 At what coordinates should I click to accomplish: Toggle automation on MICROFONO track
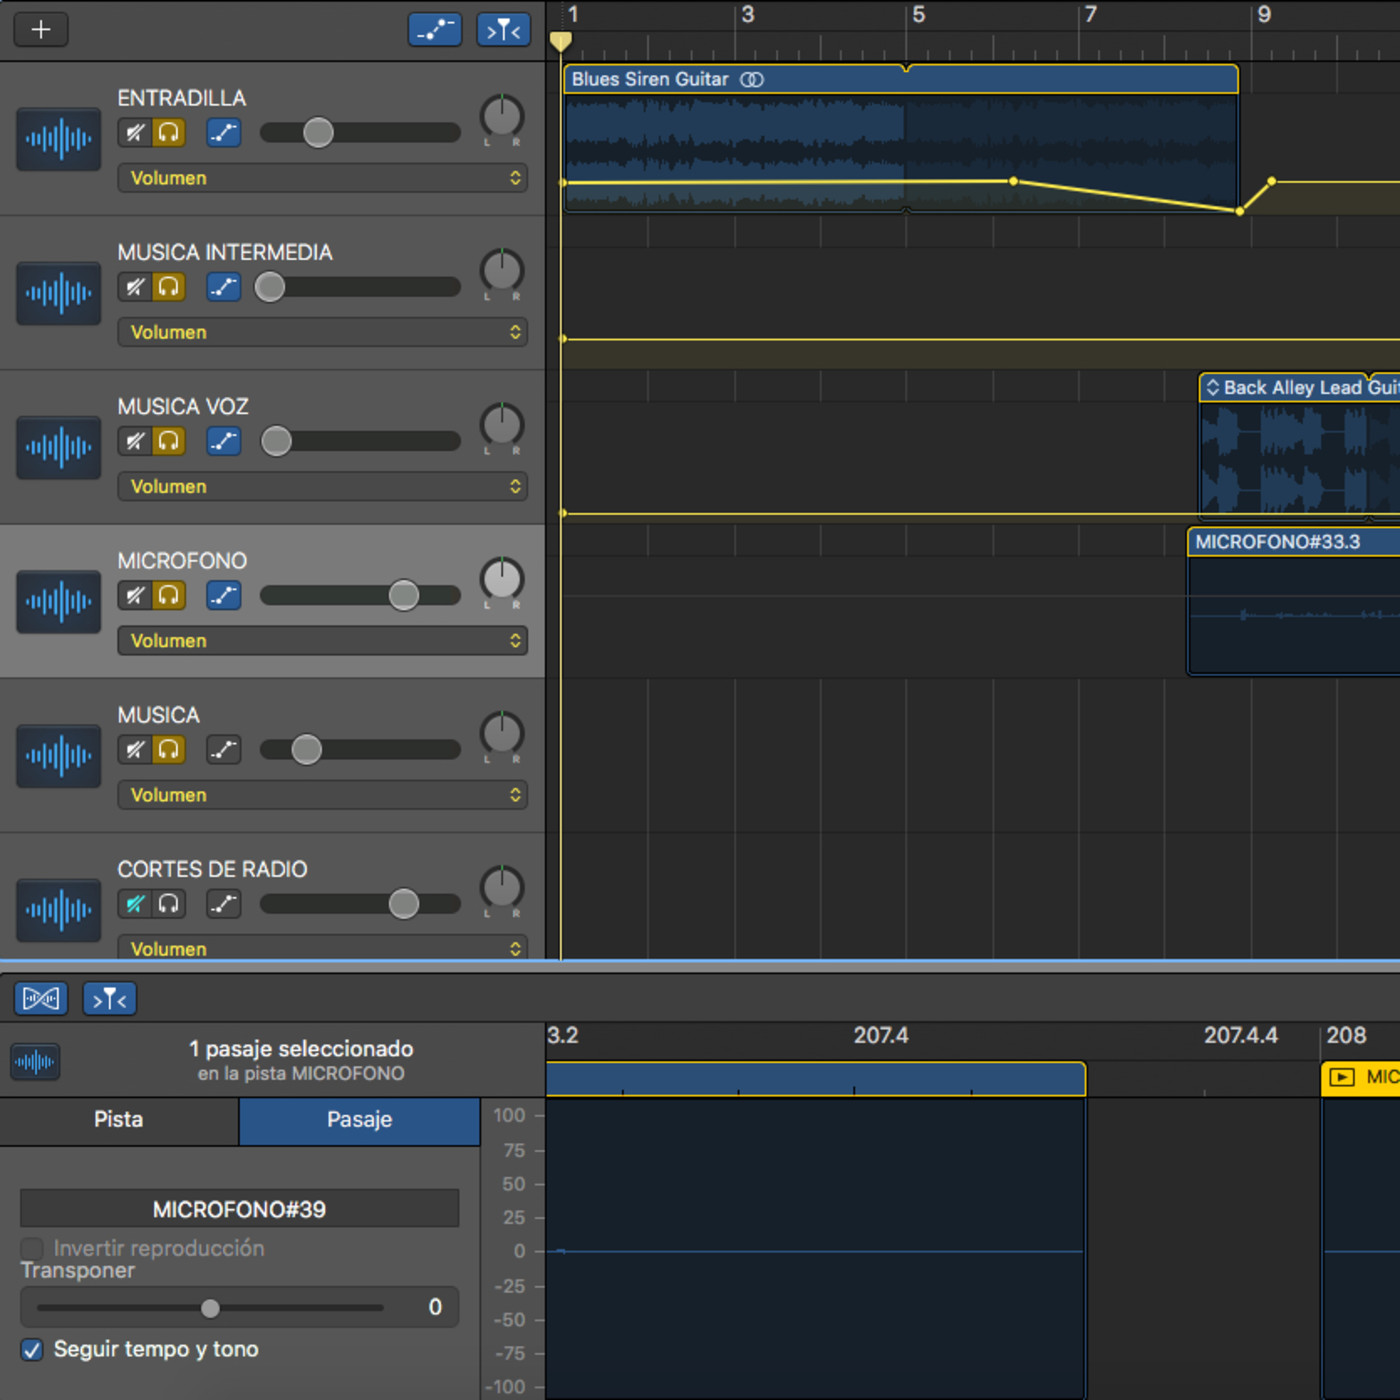224,595
